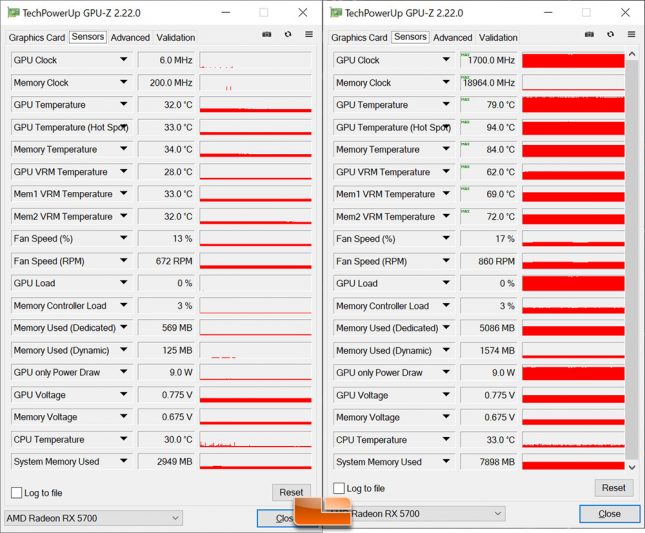Open Memory Clock dropdown in left window
The width and height of the screenshot is (645, 533).
coord(123,82)
